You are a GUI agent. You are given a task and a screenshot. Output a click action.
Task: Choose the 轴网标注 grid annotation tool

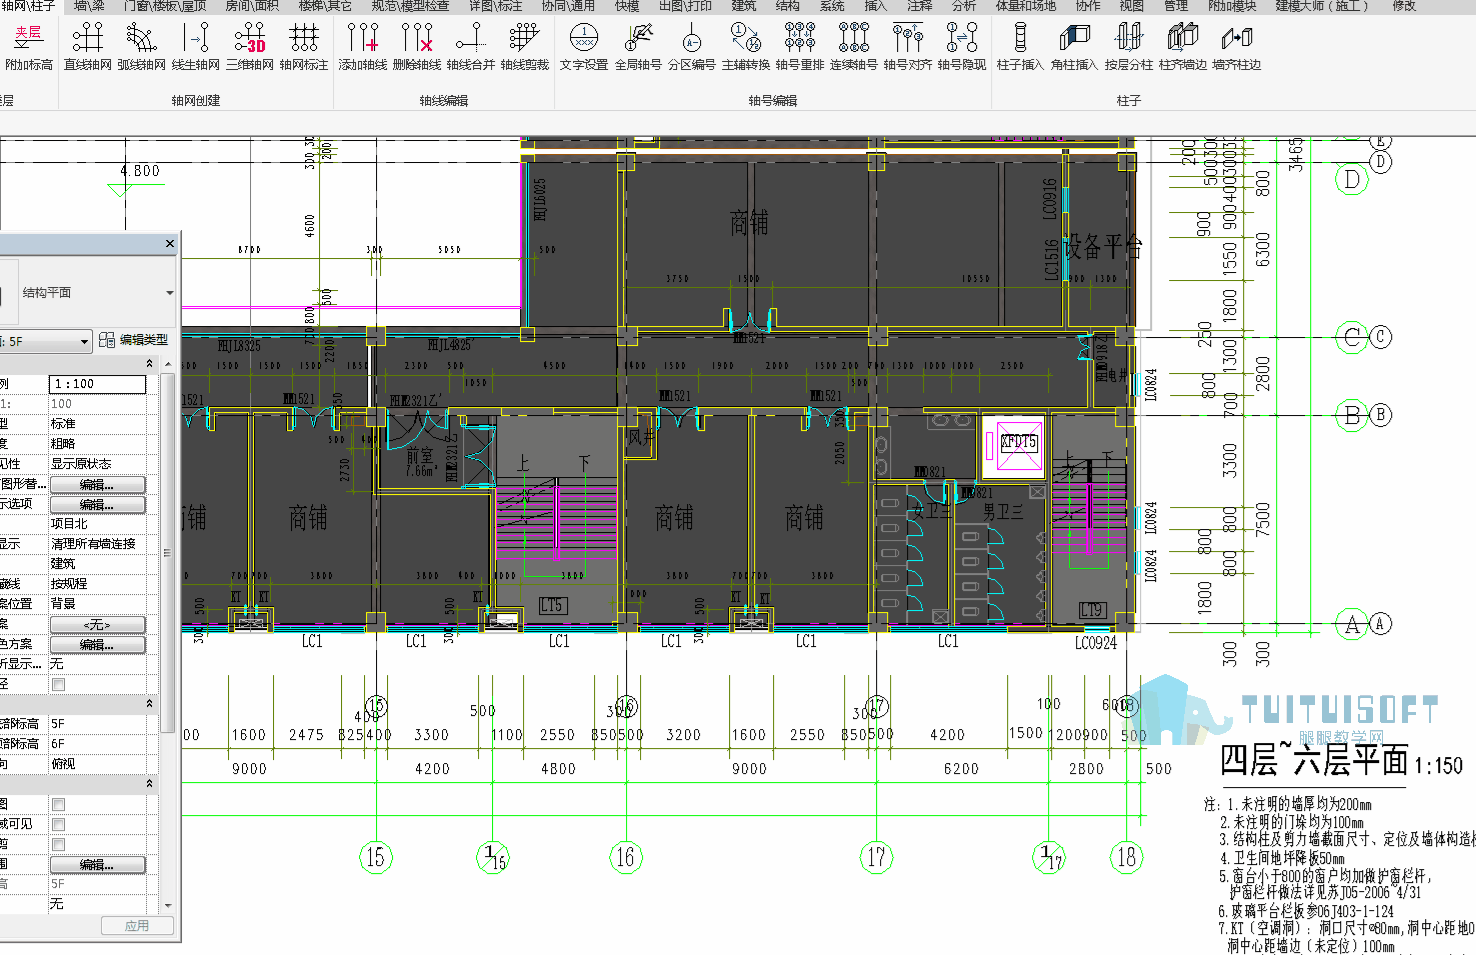[303, 46]
